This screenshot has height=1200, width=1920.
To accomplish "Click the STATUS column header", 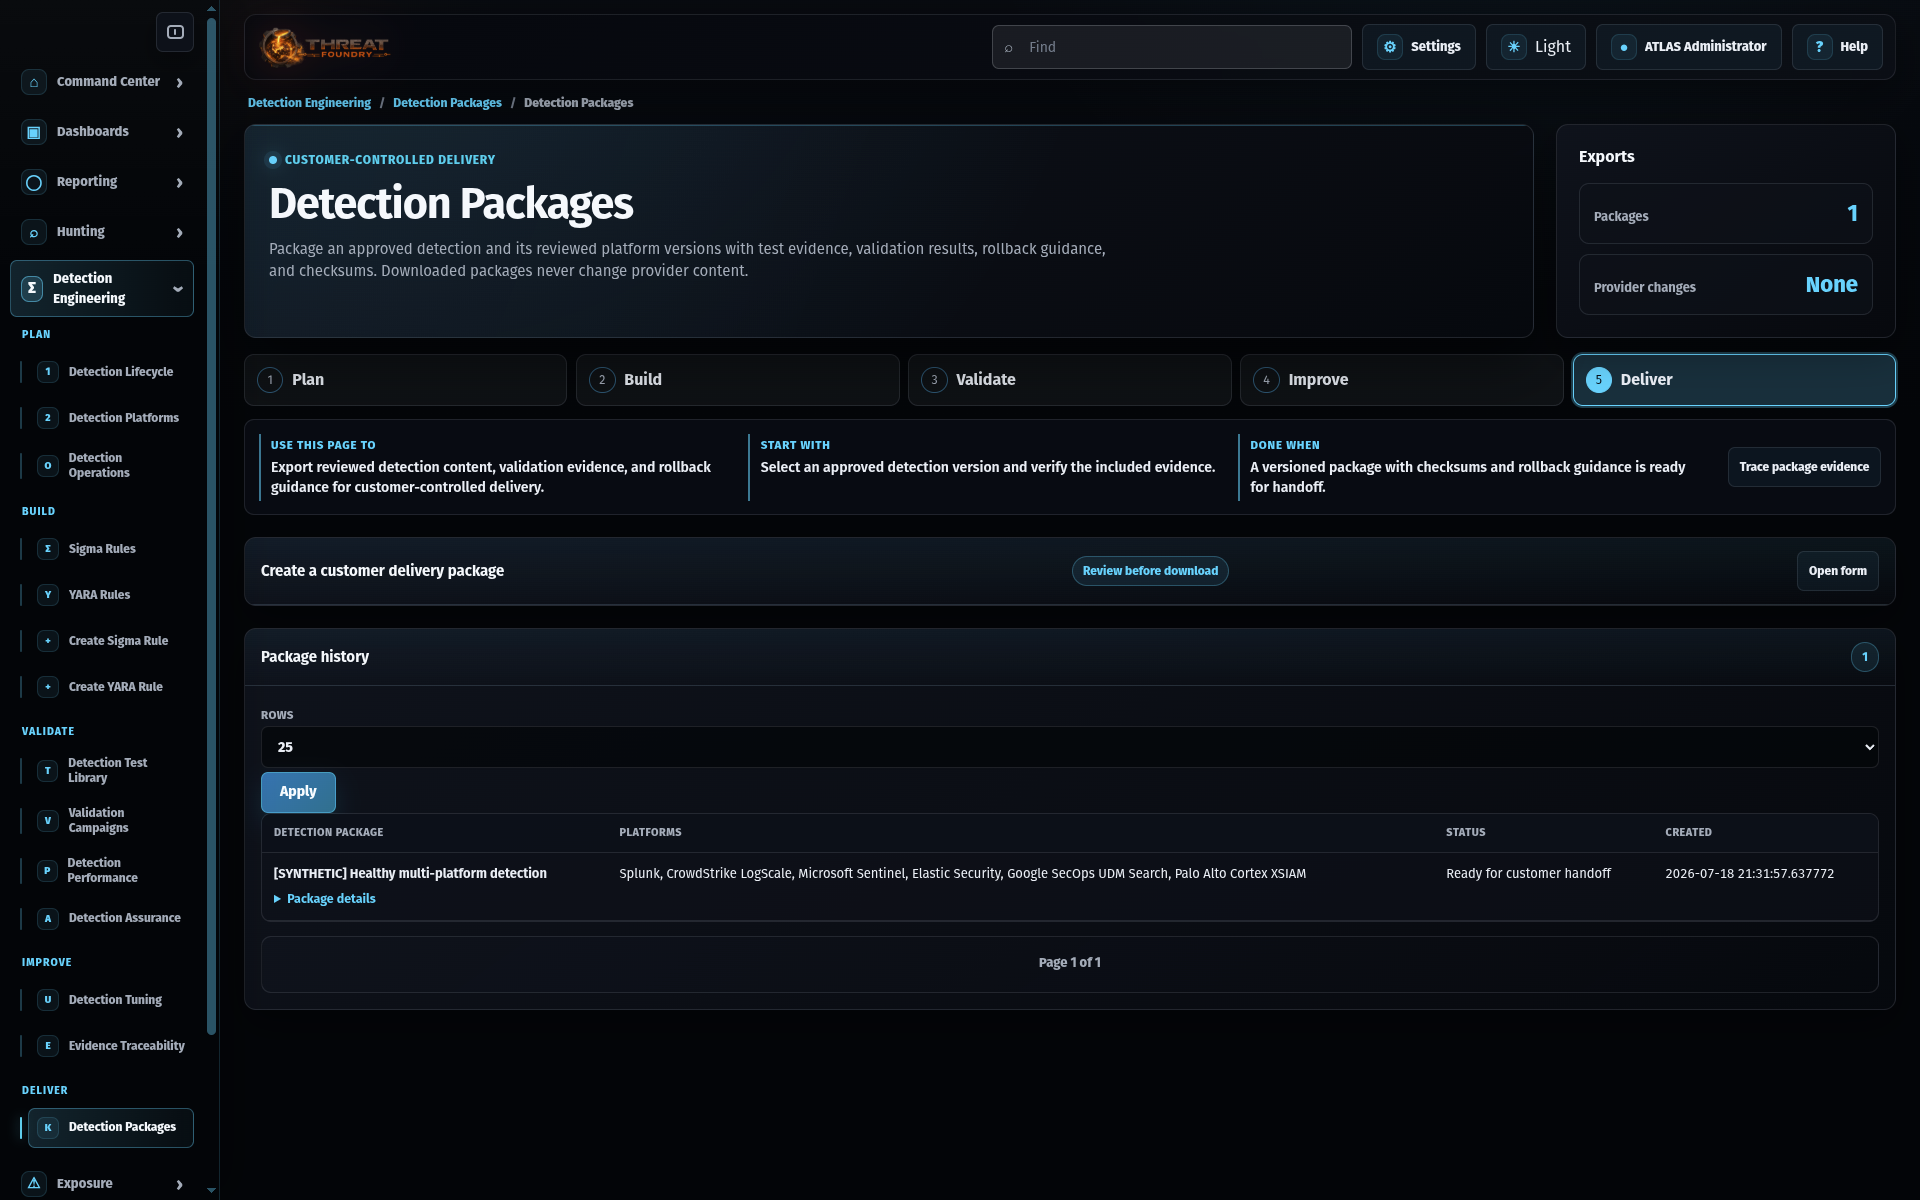I will (1465, 833).
